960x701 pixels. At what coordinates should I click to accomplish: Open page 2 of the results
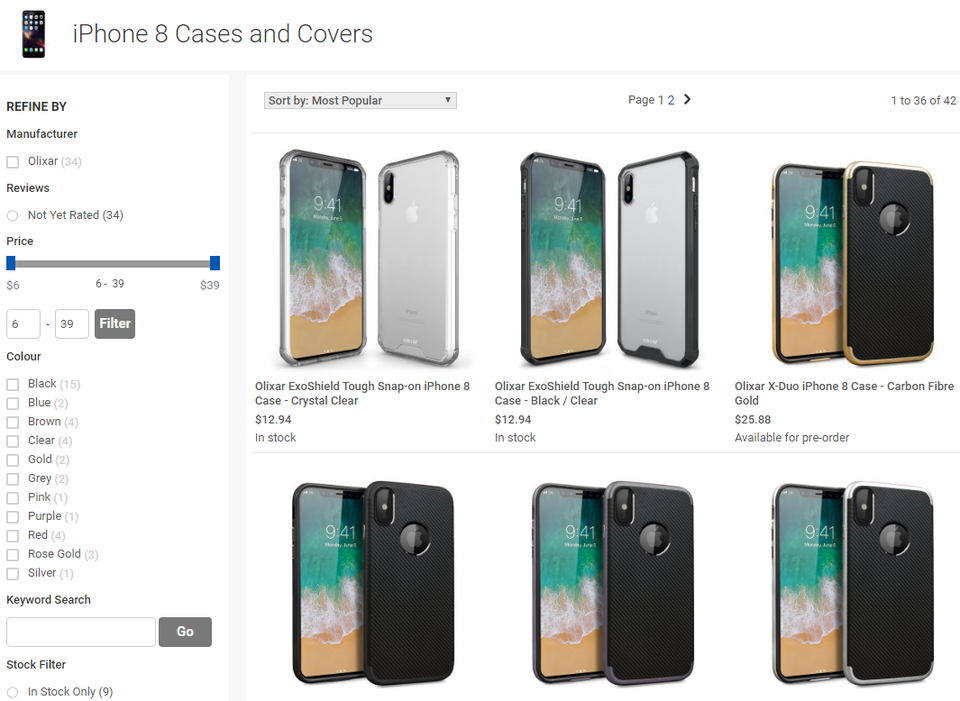coord(672,99)
